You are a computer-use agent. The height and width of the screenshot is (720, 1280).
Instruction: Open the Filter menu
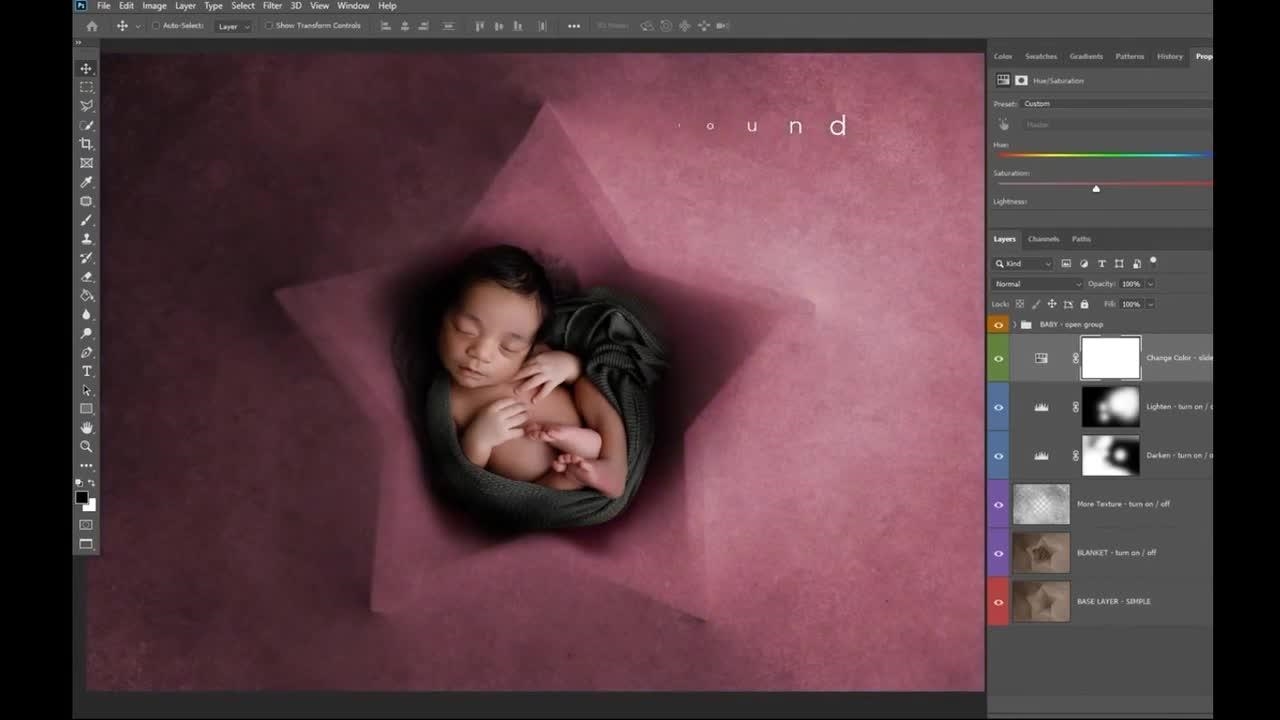click(x=272, y=6)
